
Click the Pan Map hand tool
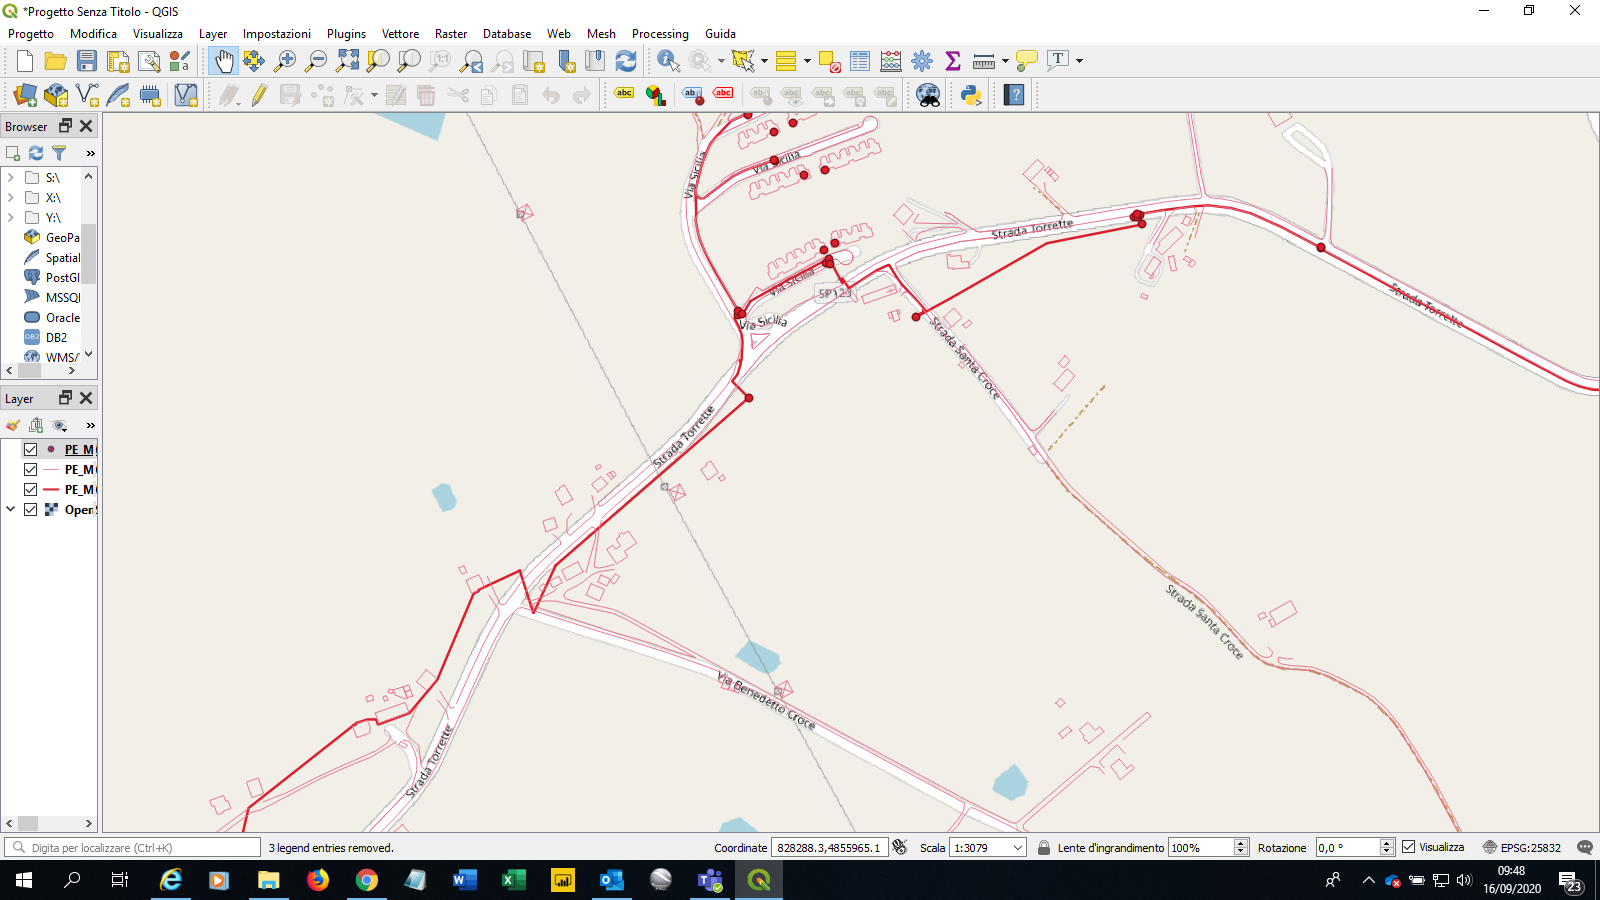coord(223,61)
